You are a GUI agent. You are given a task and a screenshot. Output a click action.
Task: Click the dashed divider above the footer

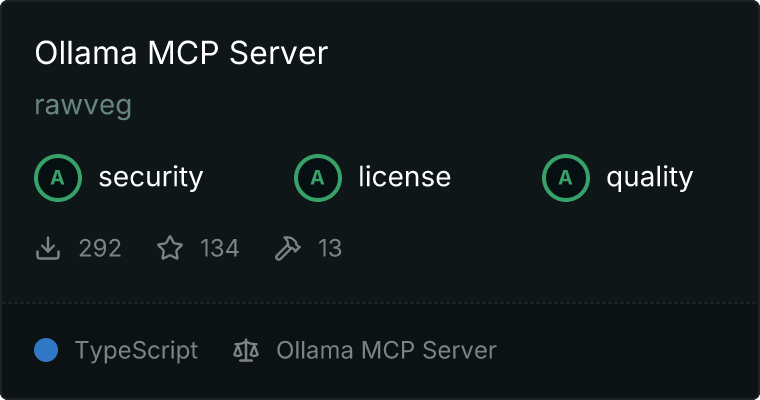380,303
